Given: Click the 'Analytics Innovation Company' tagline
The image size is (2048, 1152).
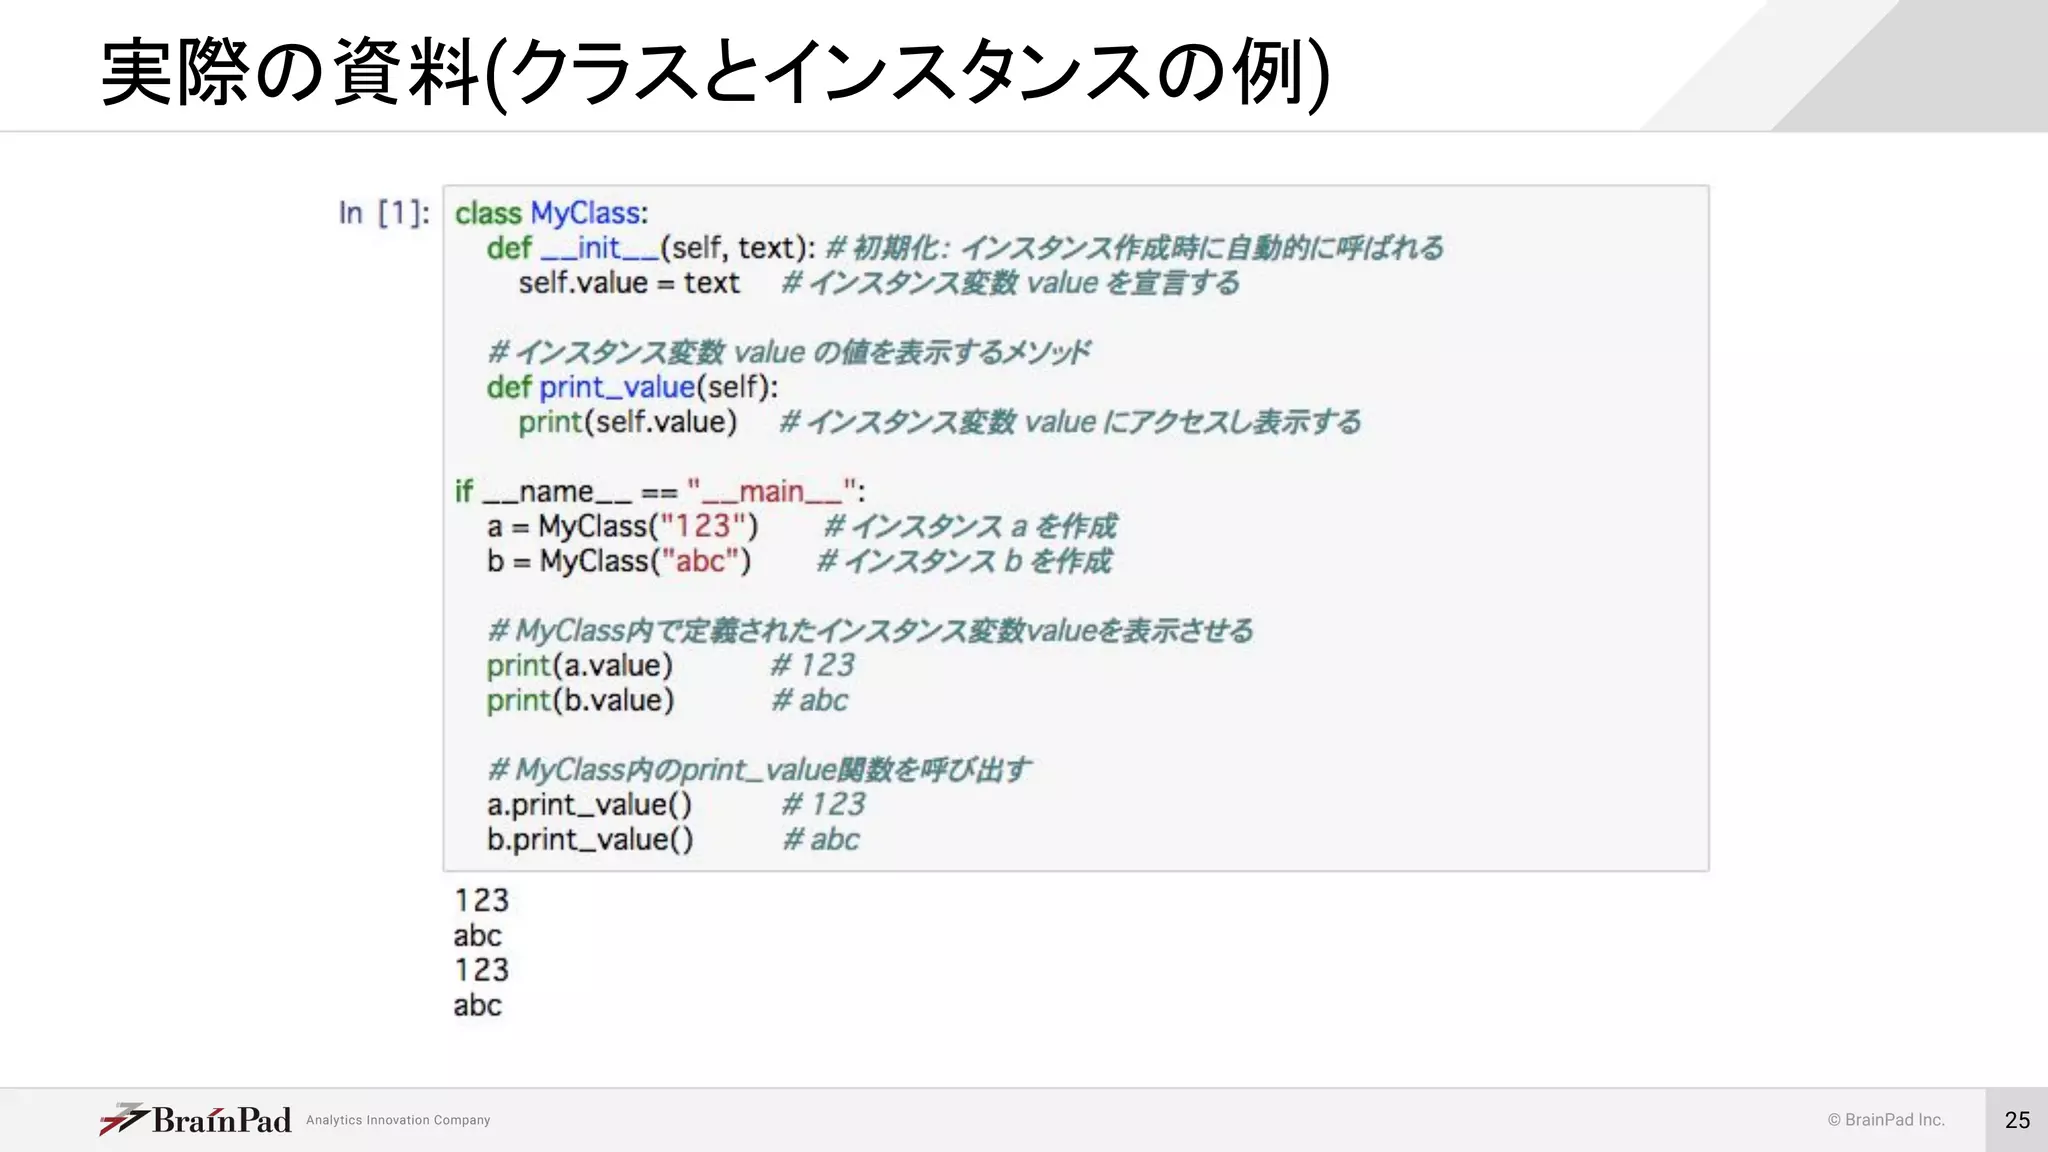Looking at the screenshot, I should (x=398, y=1120).
